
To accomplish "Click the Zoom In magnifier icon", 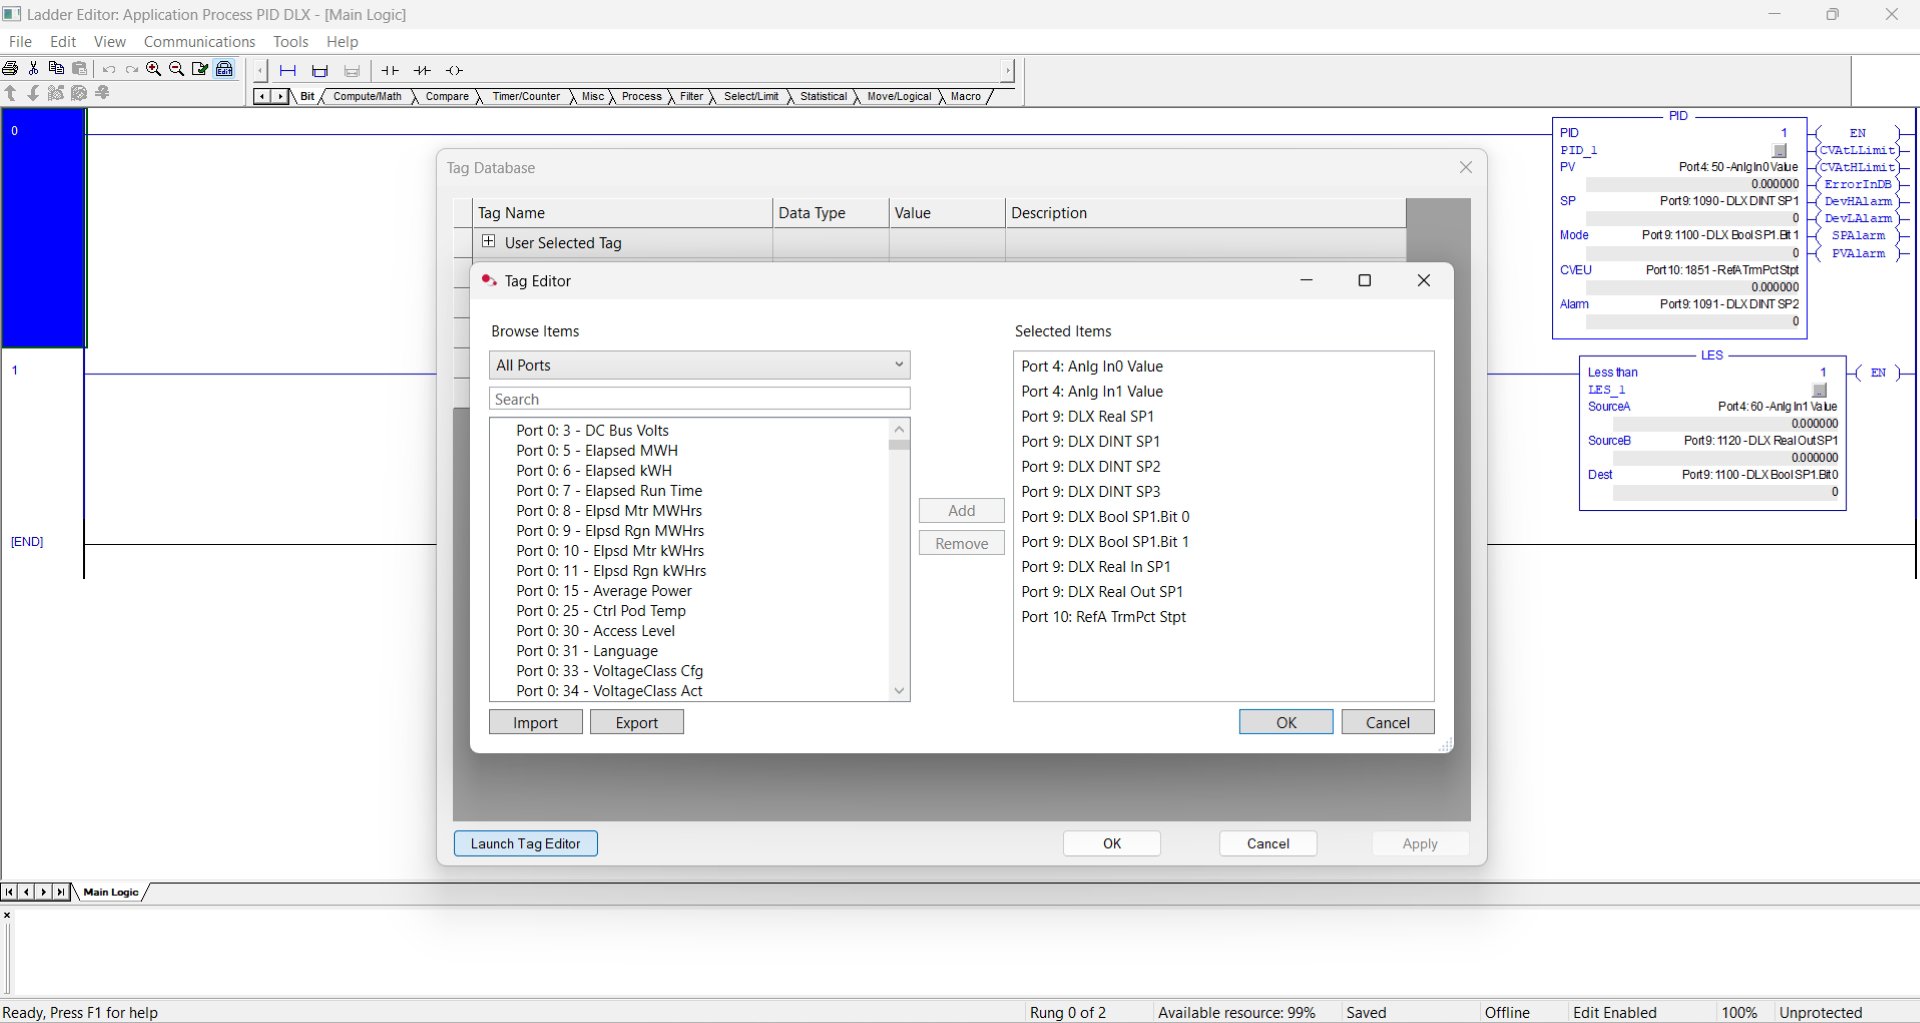I will click(154, 69).
